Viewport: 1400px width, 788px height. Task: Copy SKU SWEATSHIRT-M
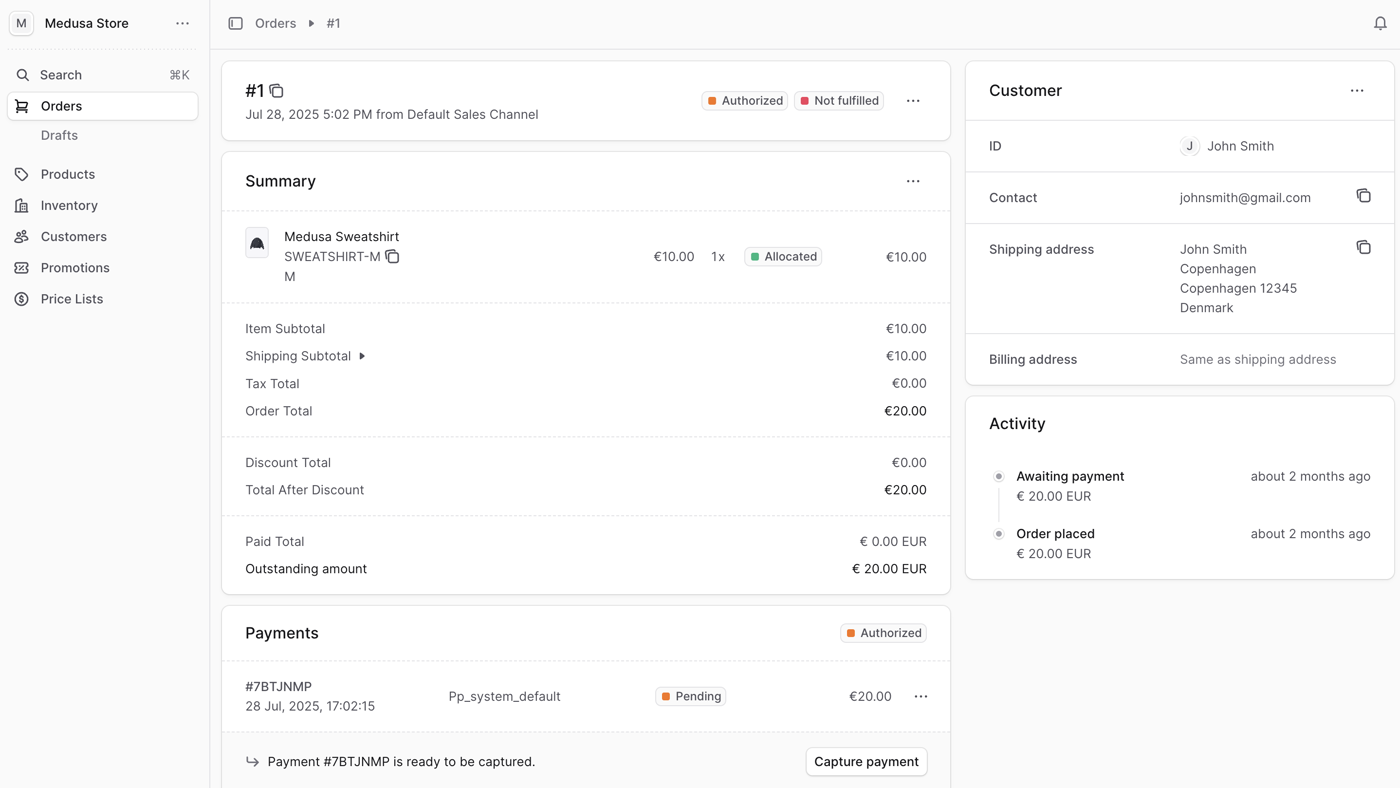tap(392, 257)
